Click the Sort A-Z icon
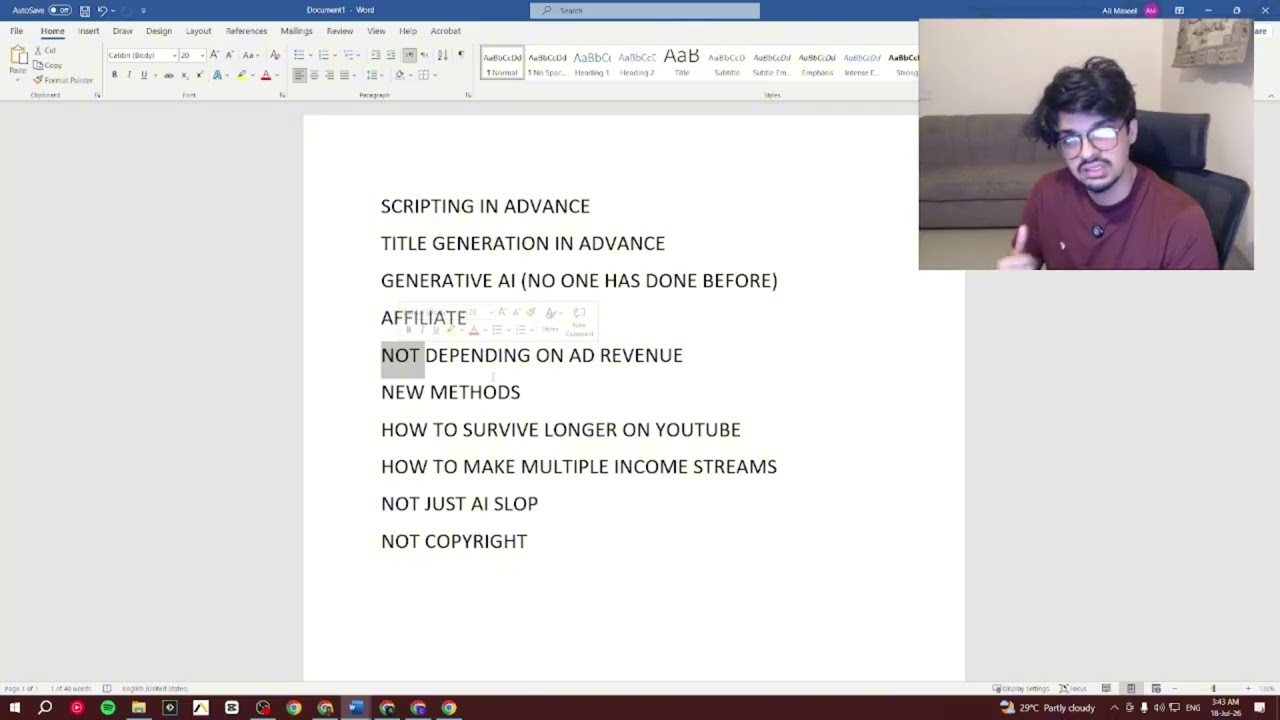 point(442,55)
